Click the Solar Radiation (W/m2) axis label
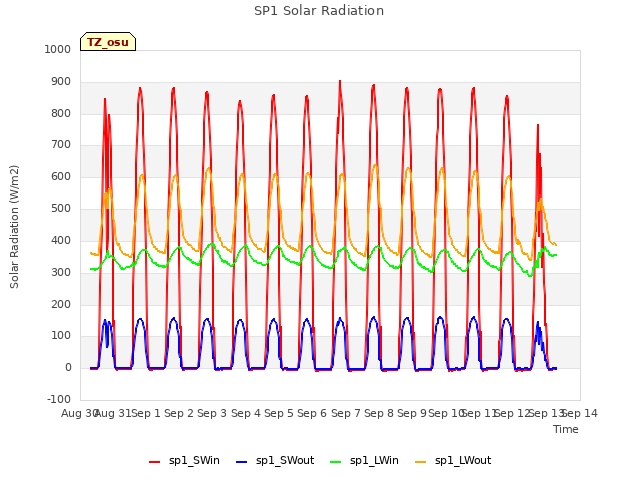640x480 pixels. pos(14,227)
